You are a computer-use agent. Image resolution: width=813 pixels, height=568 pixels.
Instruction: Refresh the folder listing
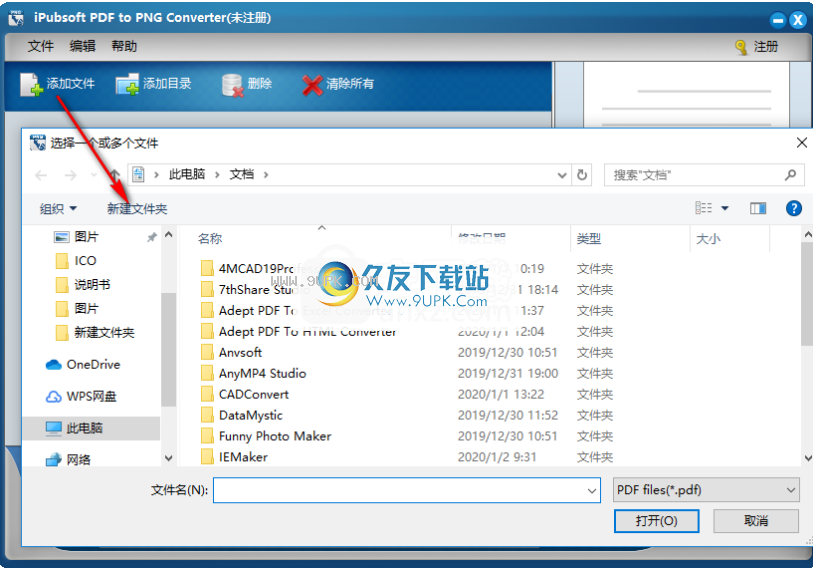[582, 175]
